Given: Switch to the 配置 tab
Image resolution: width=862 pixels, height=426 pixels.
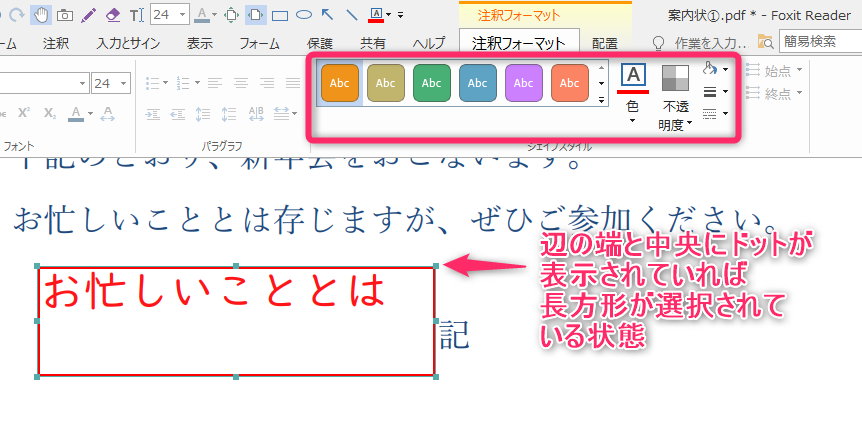Looking at the screenshot, I should point(605,43).
